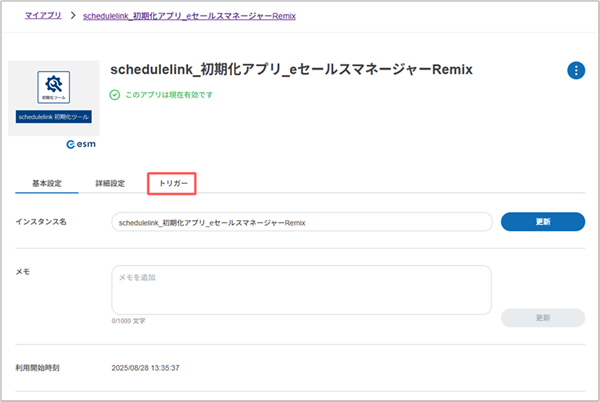Image resolution: width=600 pixels, height=402 pixels.
Task: Click the 利用開始時刻 timestamp value
Action: [x=145, y=368]
